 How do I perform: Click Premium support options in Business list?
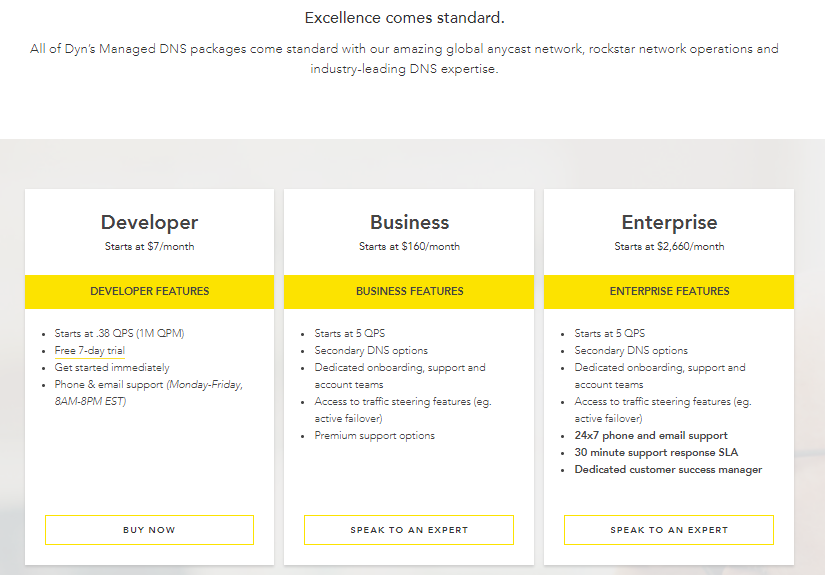tap(375, 436)
